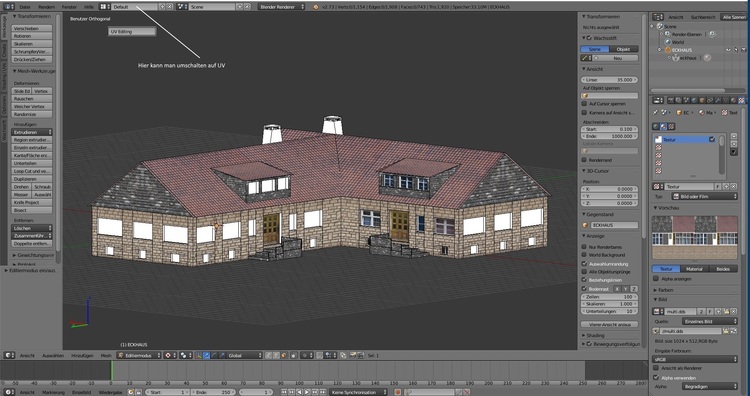The width and height of the screenshot is (750, 396).
Task: Open the Rendern menu
Action: coord(46,7)
